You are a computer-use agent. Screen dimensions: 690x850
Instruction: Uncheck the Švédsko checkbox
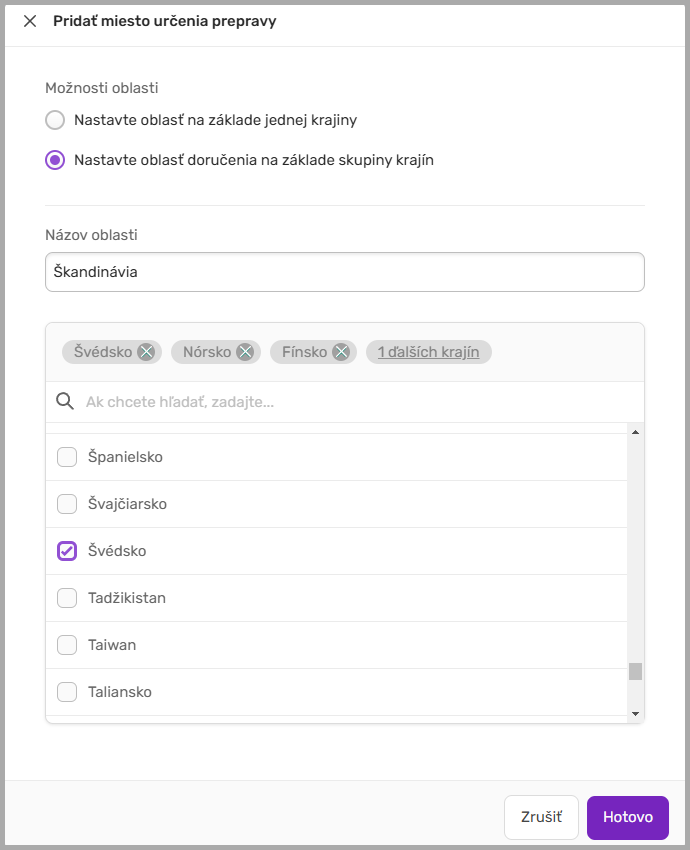67,551
